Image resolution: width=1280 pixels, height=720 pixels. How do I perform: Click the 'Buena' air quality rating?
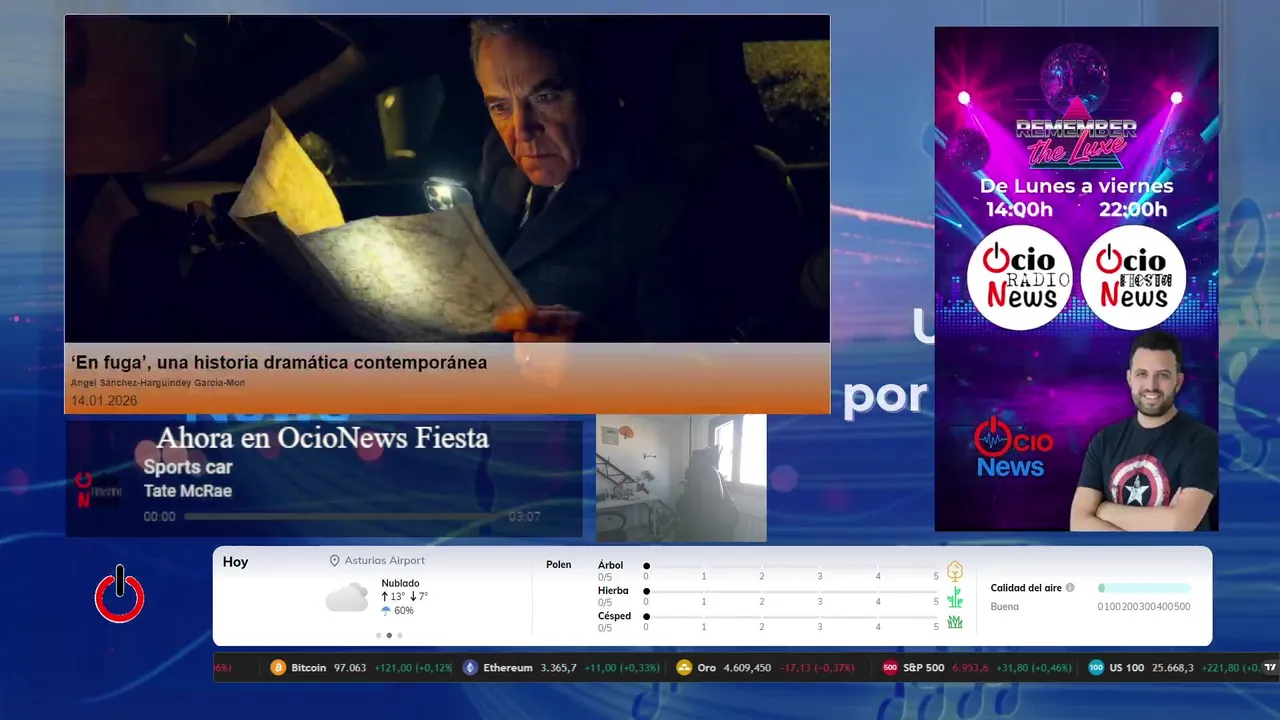pyautogui.click(x=1005, y=607)
